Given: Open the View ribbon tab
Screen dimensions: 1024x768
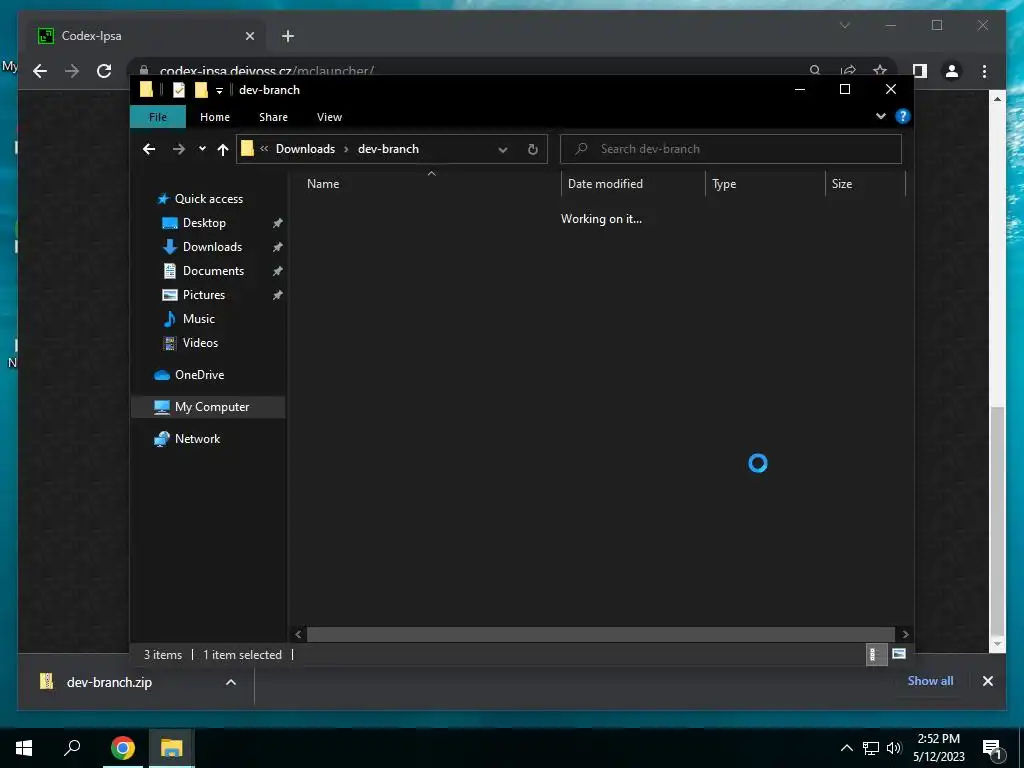Looking at the screenshot, I should tap(329, 117).
